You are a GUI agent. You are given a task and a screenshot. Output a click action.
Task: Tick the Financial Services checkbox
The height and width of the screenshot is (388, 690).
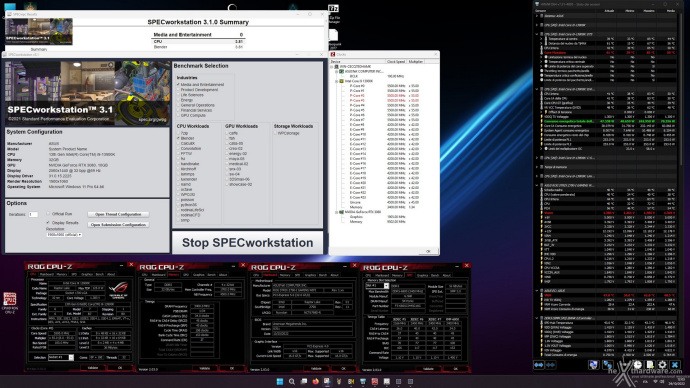tap(178, 110)
